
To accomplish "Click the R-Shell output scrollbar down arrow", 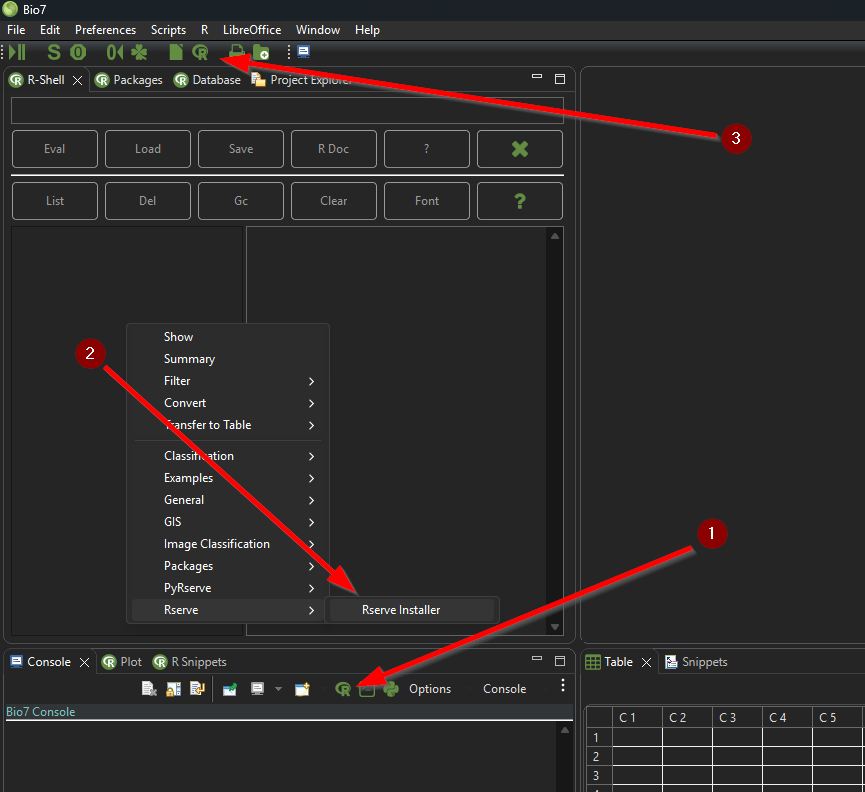I will click(x=555, y=627).
